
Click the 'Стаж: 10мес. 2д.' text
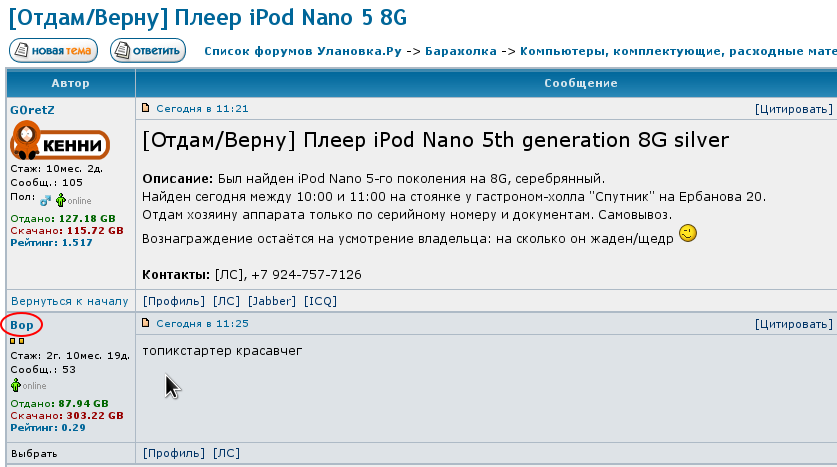click(57, 169)
